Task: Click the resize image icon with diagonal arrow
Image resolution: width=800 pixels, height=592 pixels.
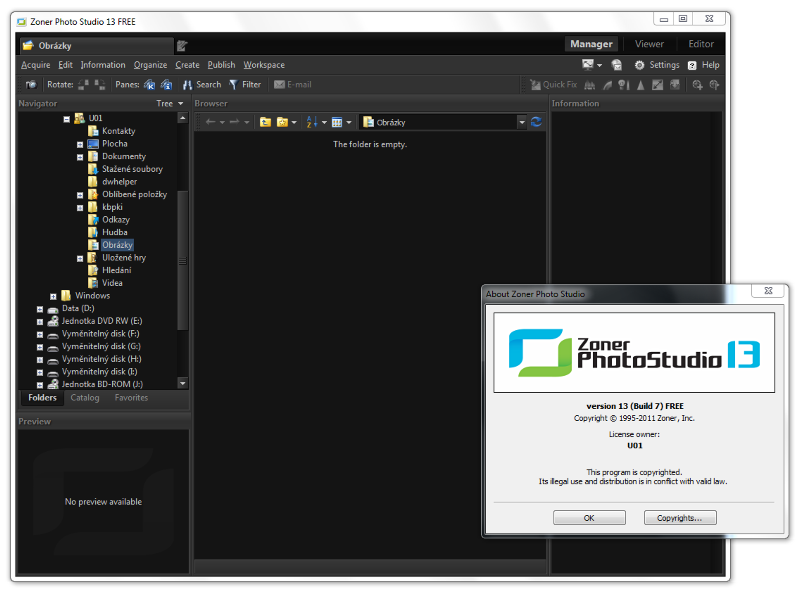Action: [x=658, y=85]
